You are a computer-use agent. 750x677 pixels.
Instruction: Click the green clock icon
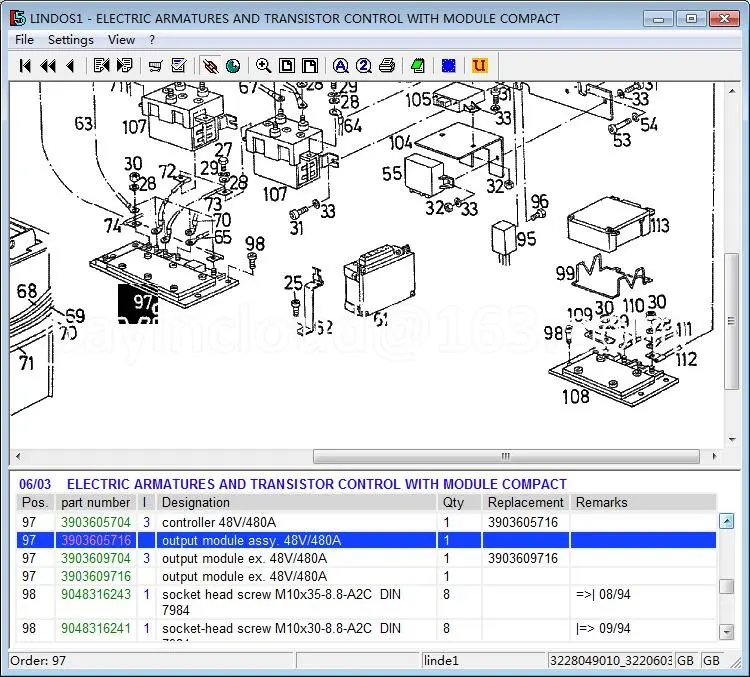[233, 66]
